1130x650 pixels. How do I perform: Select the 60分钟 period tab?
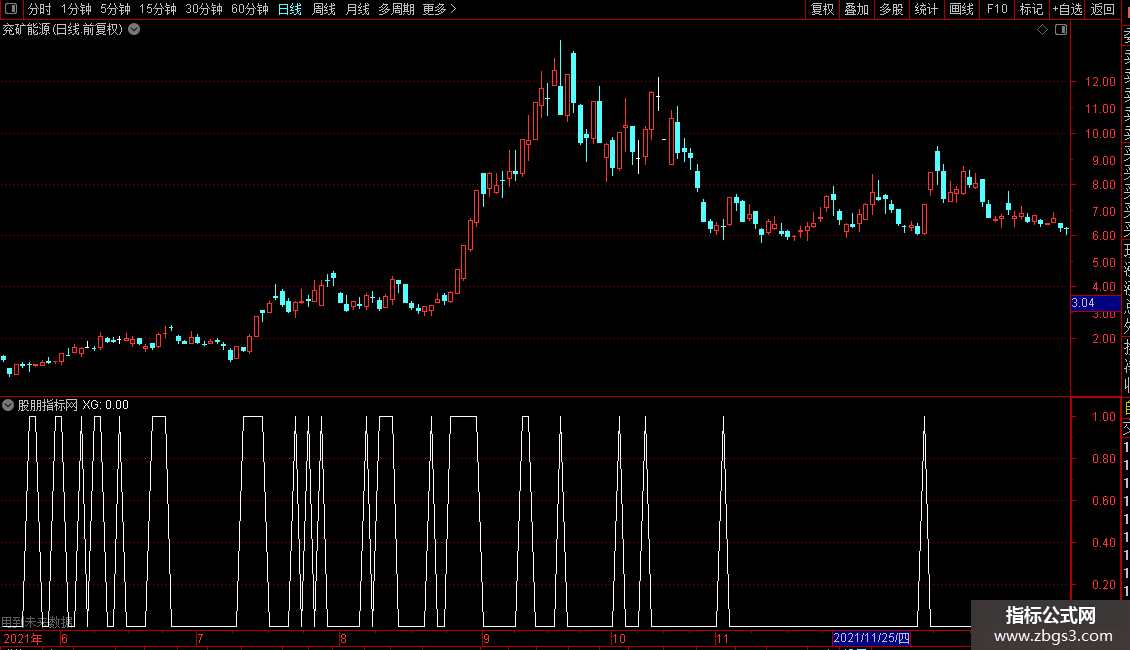250,9
